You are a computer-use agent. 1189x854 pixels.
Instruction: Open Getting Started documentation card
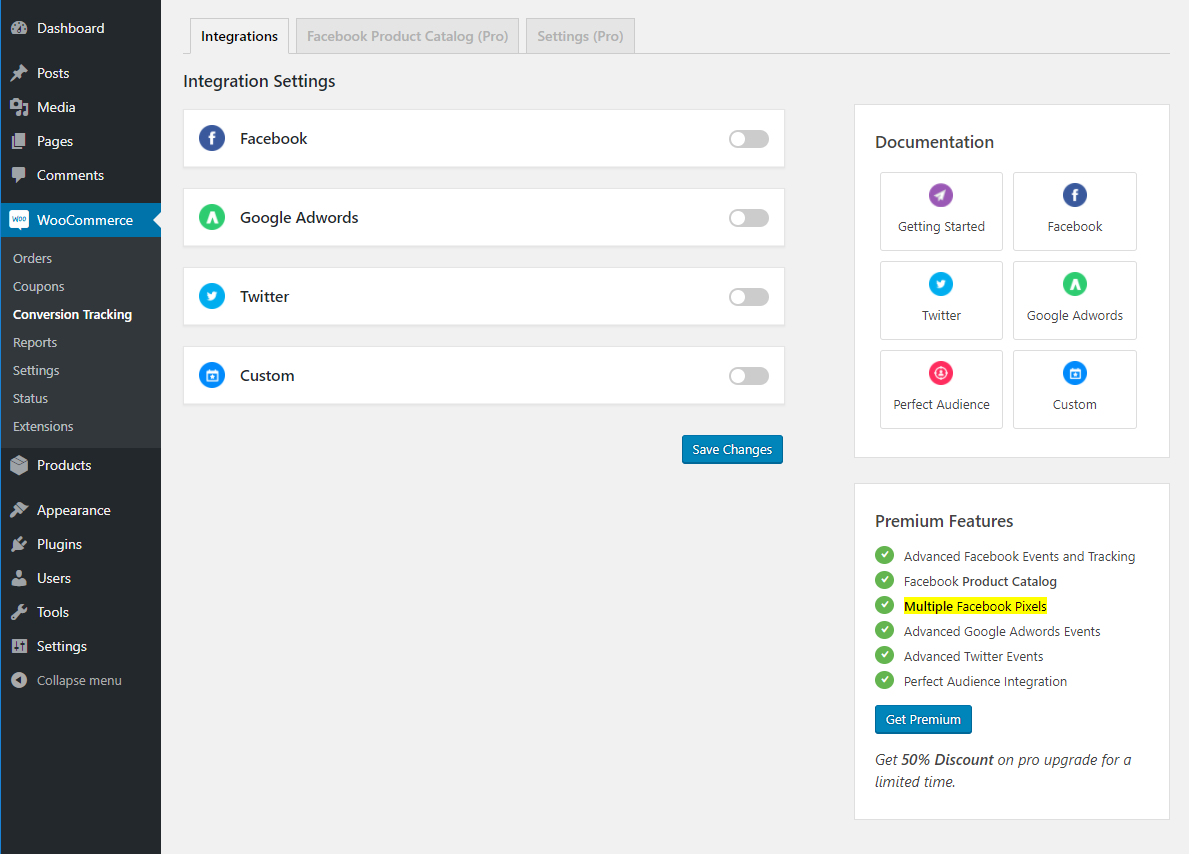pyautogui.click(x=941, y=212)
